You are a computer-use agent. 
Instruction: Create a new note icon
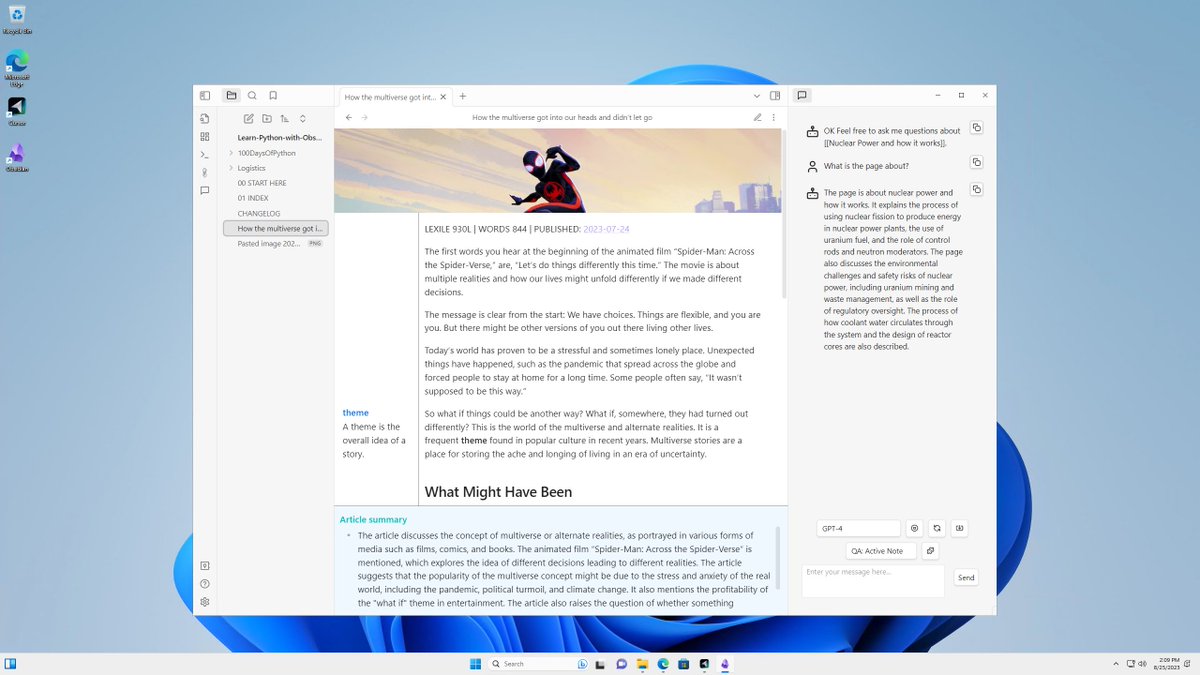click(249, 119)
